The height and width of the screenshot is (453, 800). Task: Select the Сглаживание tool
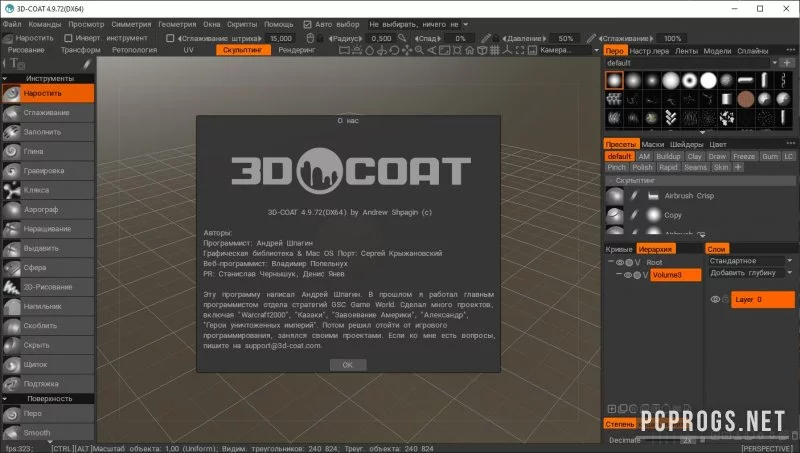click(x=48, y=113)
